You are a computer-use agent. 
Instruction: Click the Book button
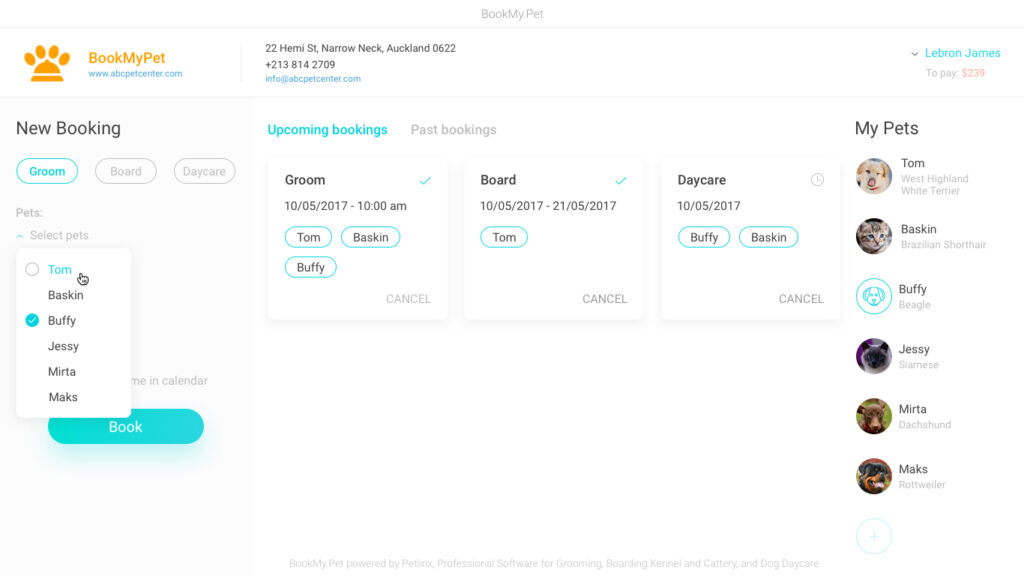(125, 426)
